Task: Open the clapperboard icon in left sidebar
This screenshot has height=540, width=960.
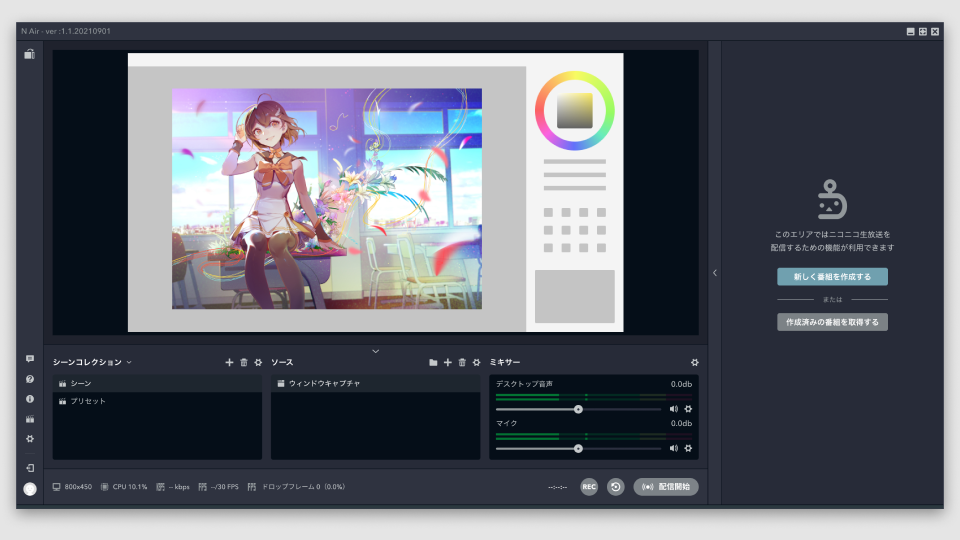Action: [x=29, y=419]
